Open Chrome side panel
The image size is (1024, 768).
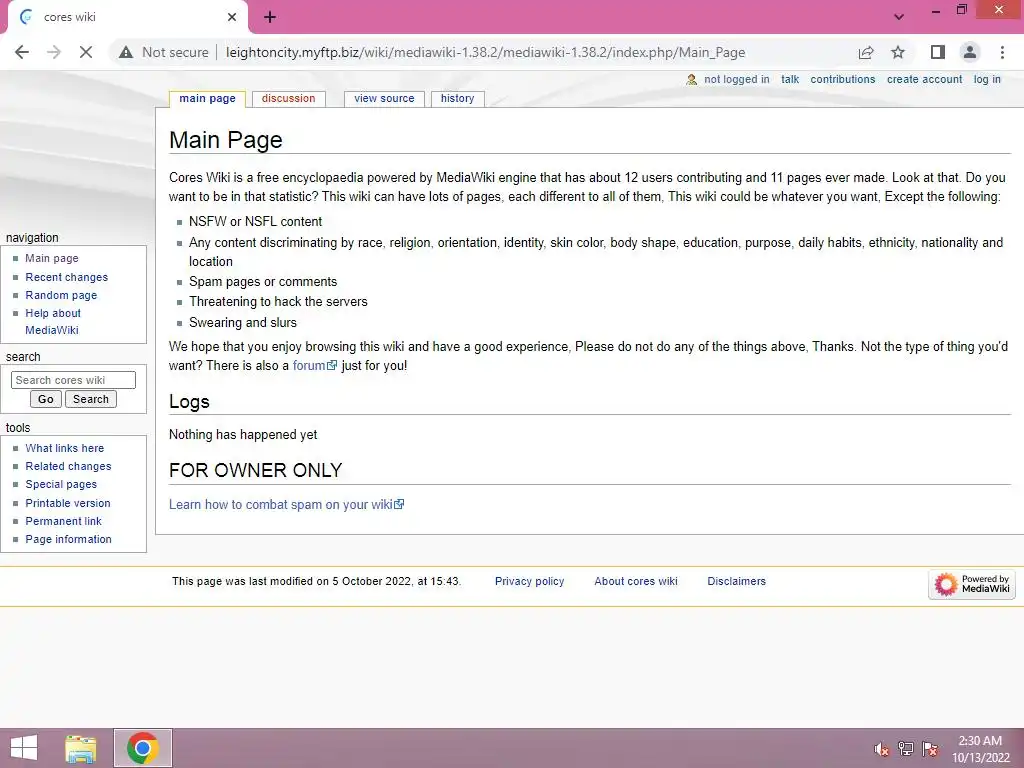938,52
